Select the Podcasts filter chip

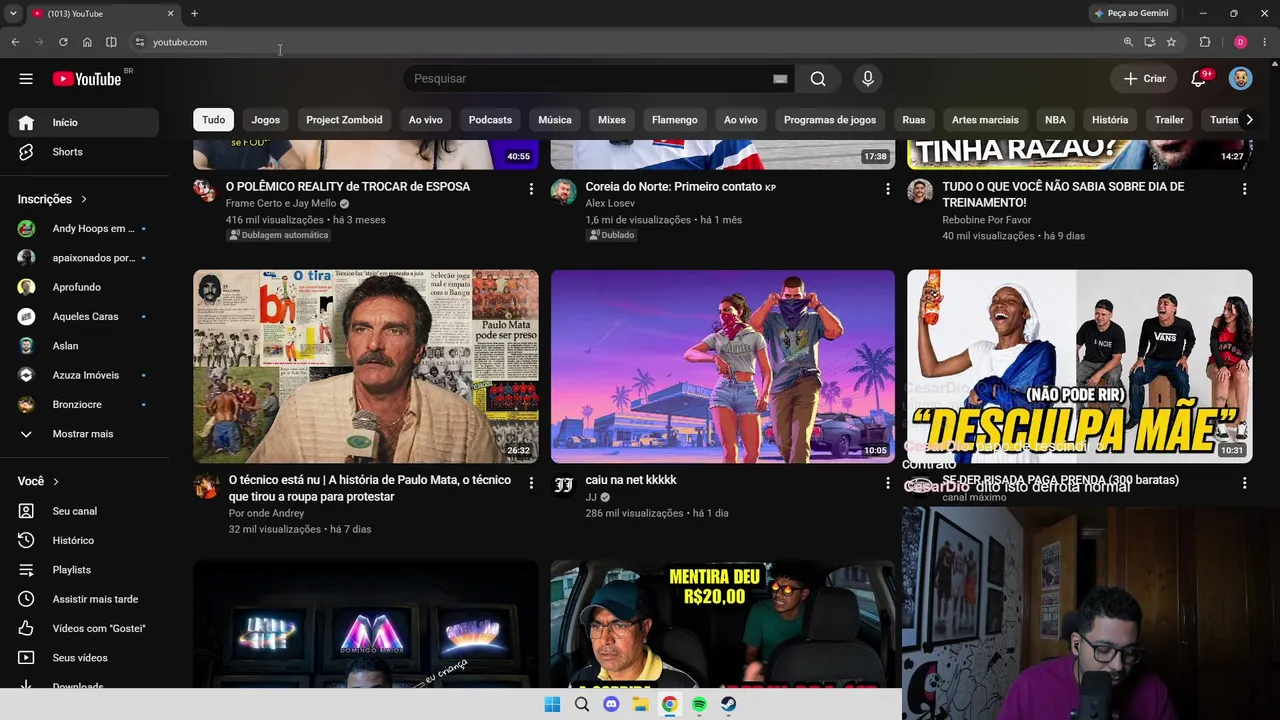click(x=490, y=120)
